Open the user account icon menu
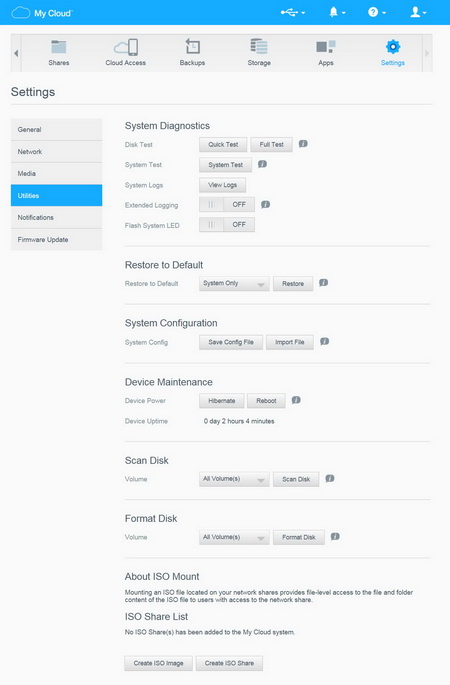 (418, 12)
